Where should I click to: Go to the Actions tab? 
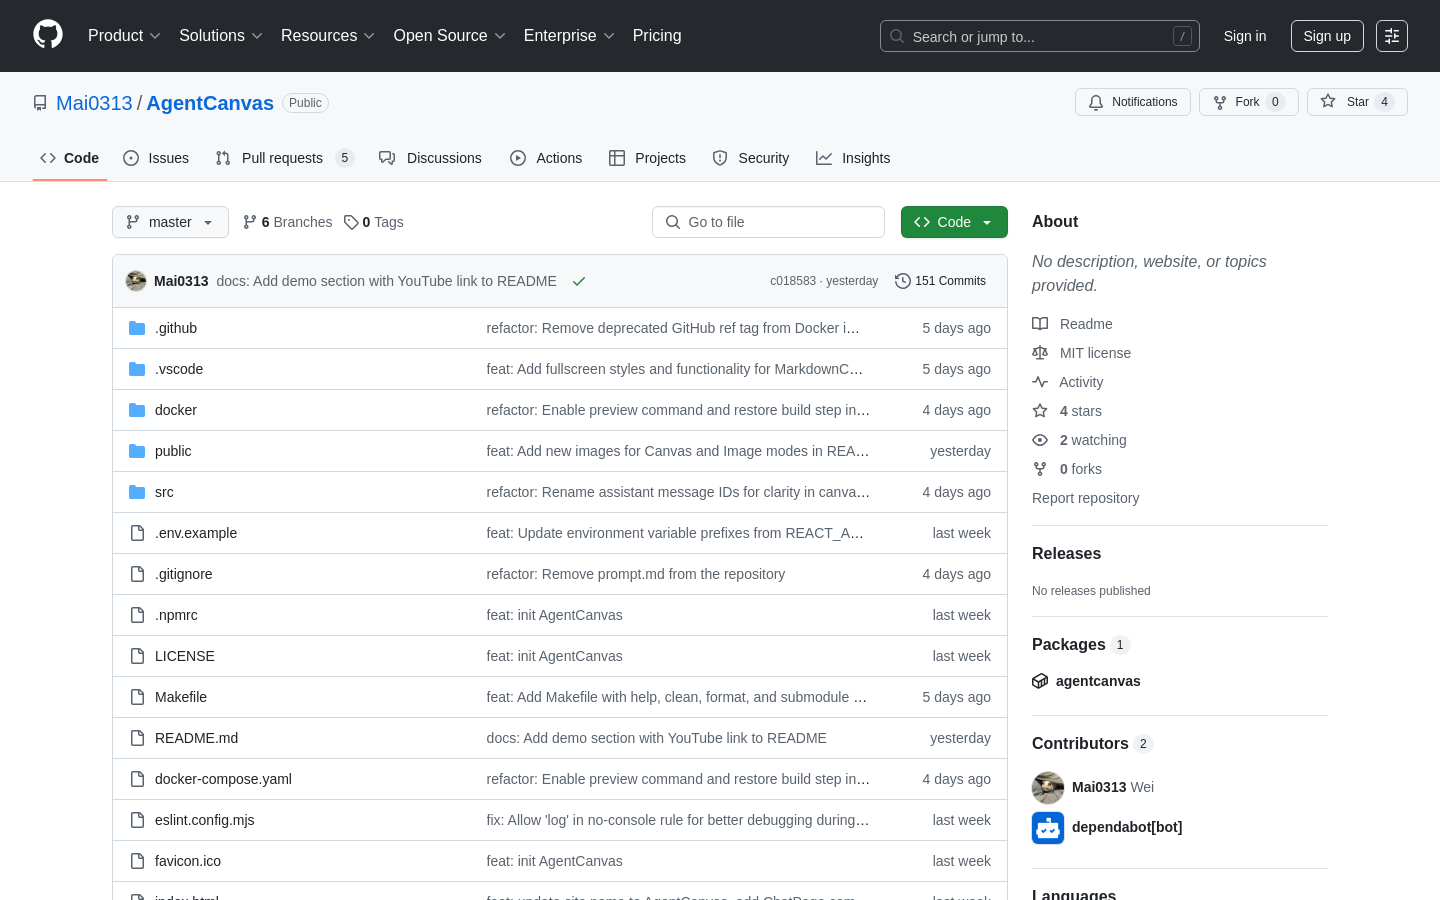point(546,158)
